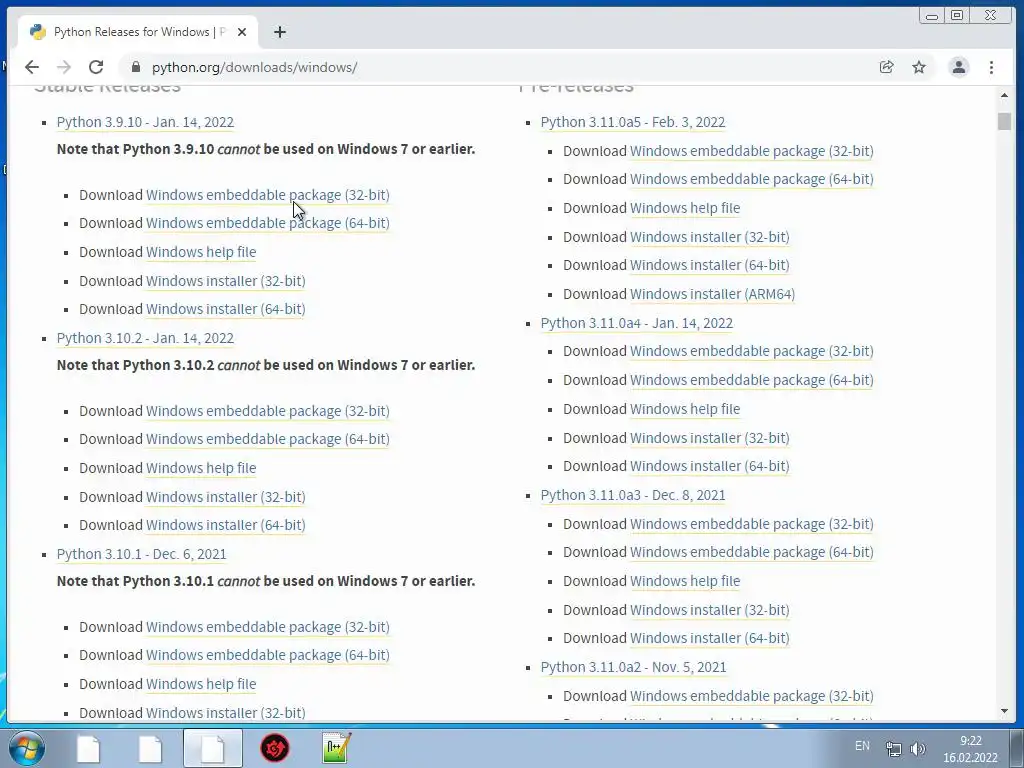Download 3.11.0a3 embeddable package (32-bit)
The image size is (1024, 768).
[752, 524]
